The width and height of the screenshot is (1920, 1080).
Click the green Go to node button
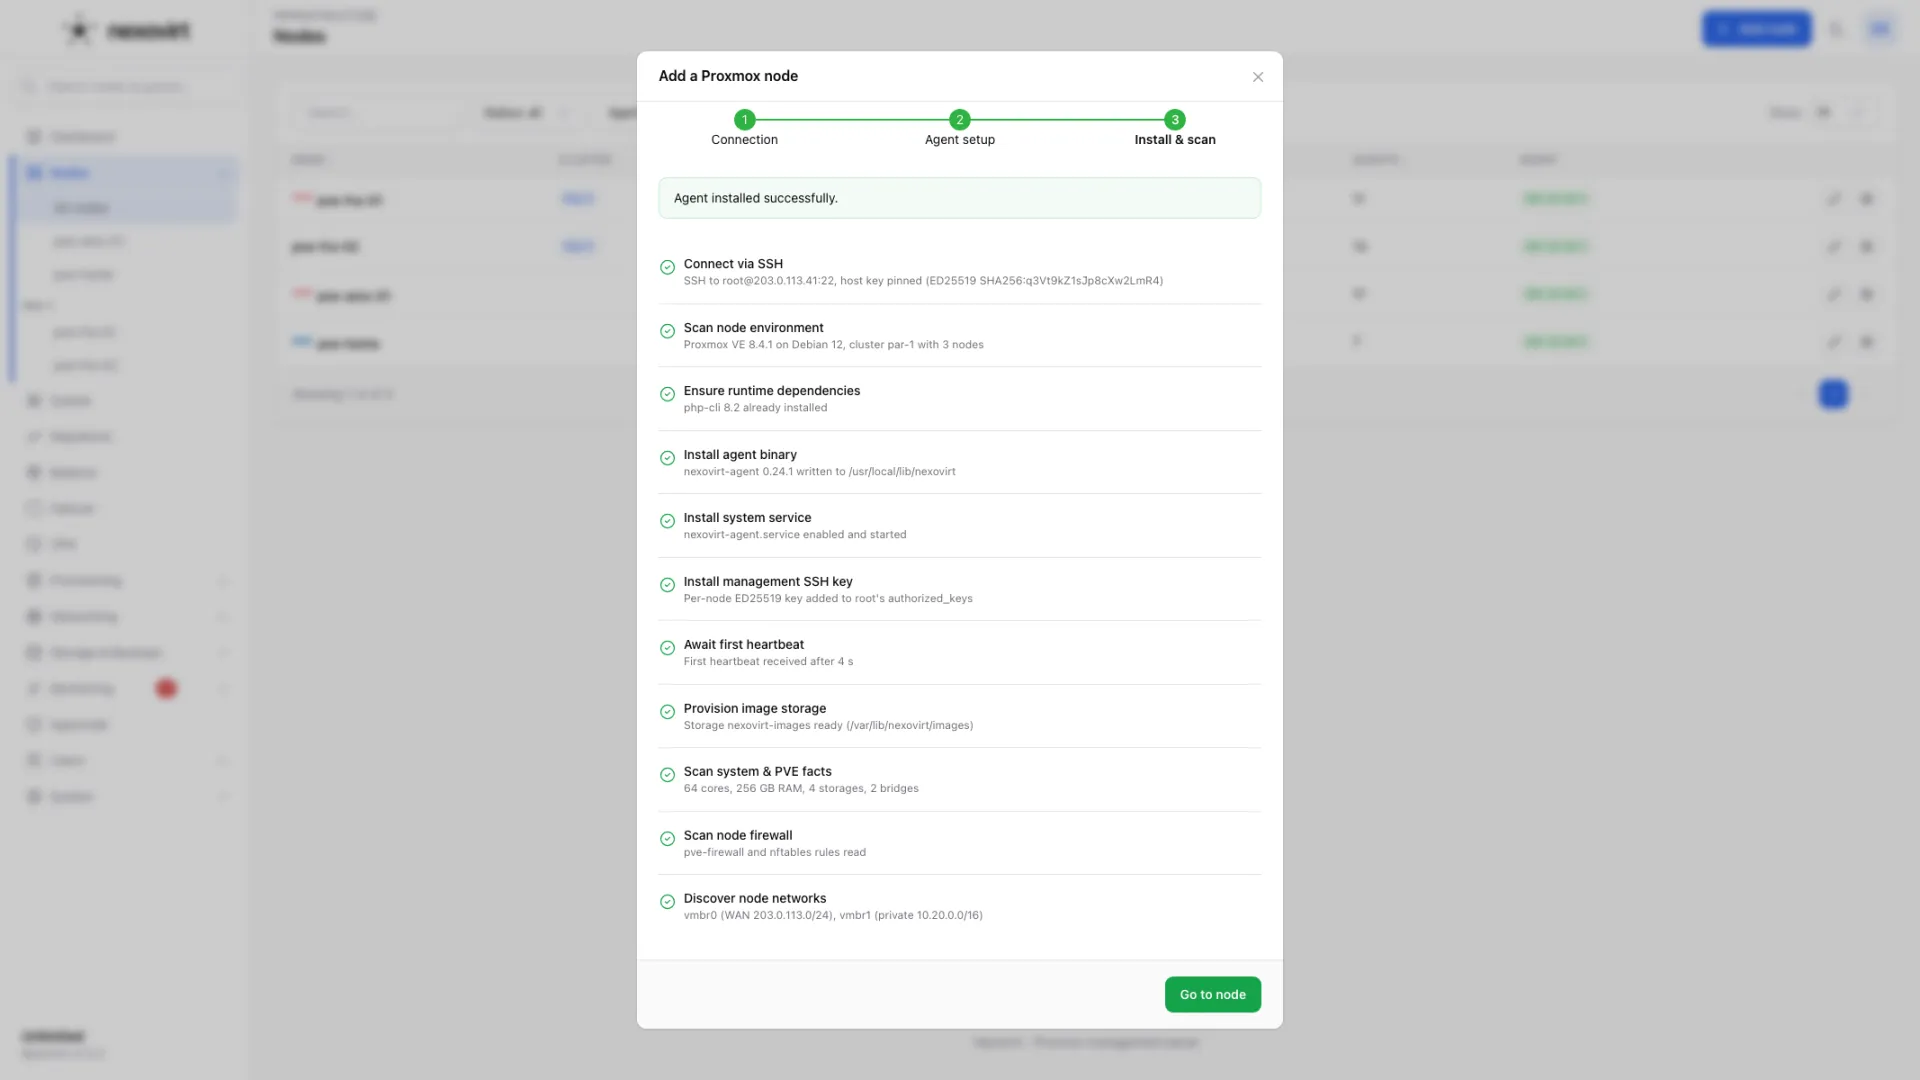pos(1212,994)
